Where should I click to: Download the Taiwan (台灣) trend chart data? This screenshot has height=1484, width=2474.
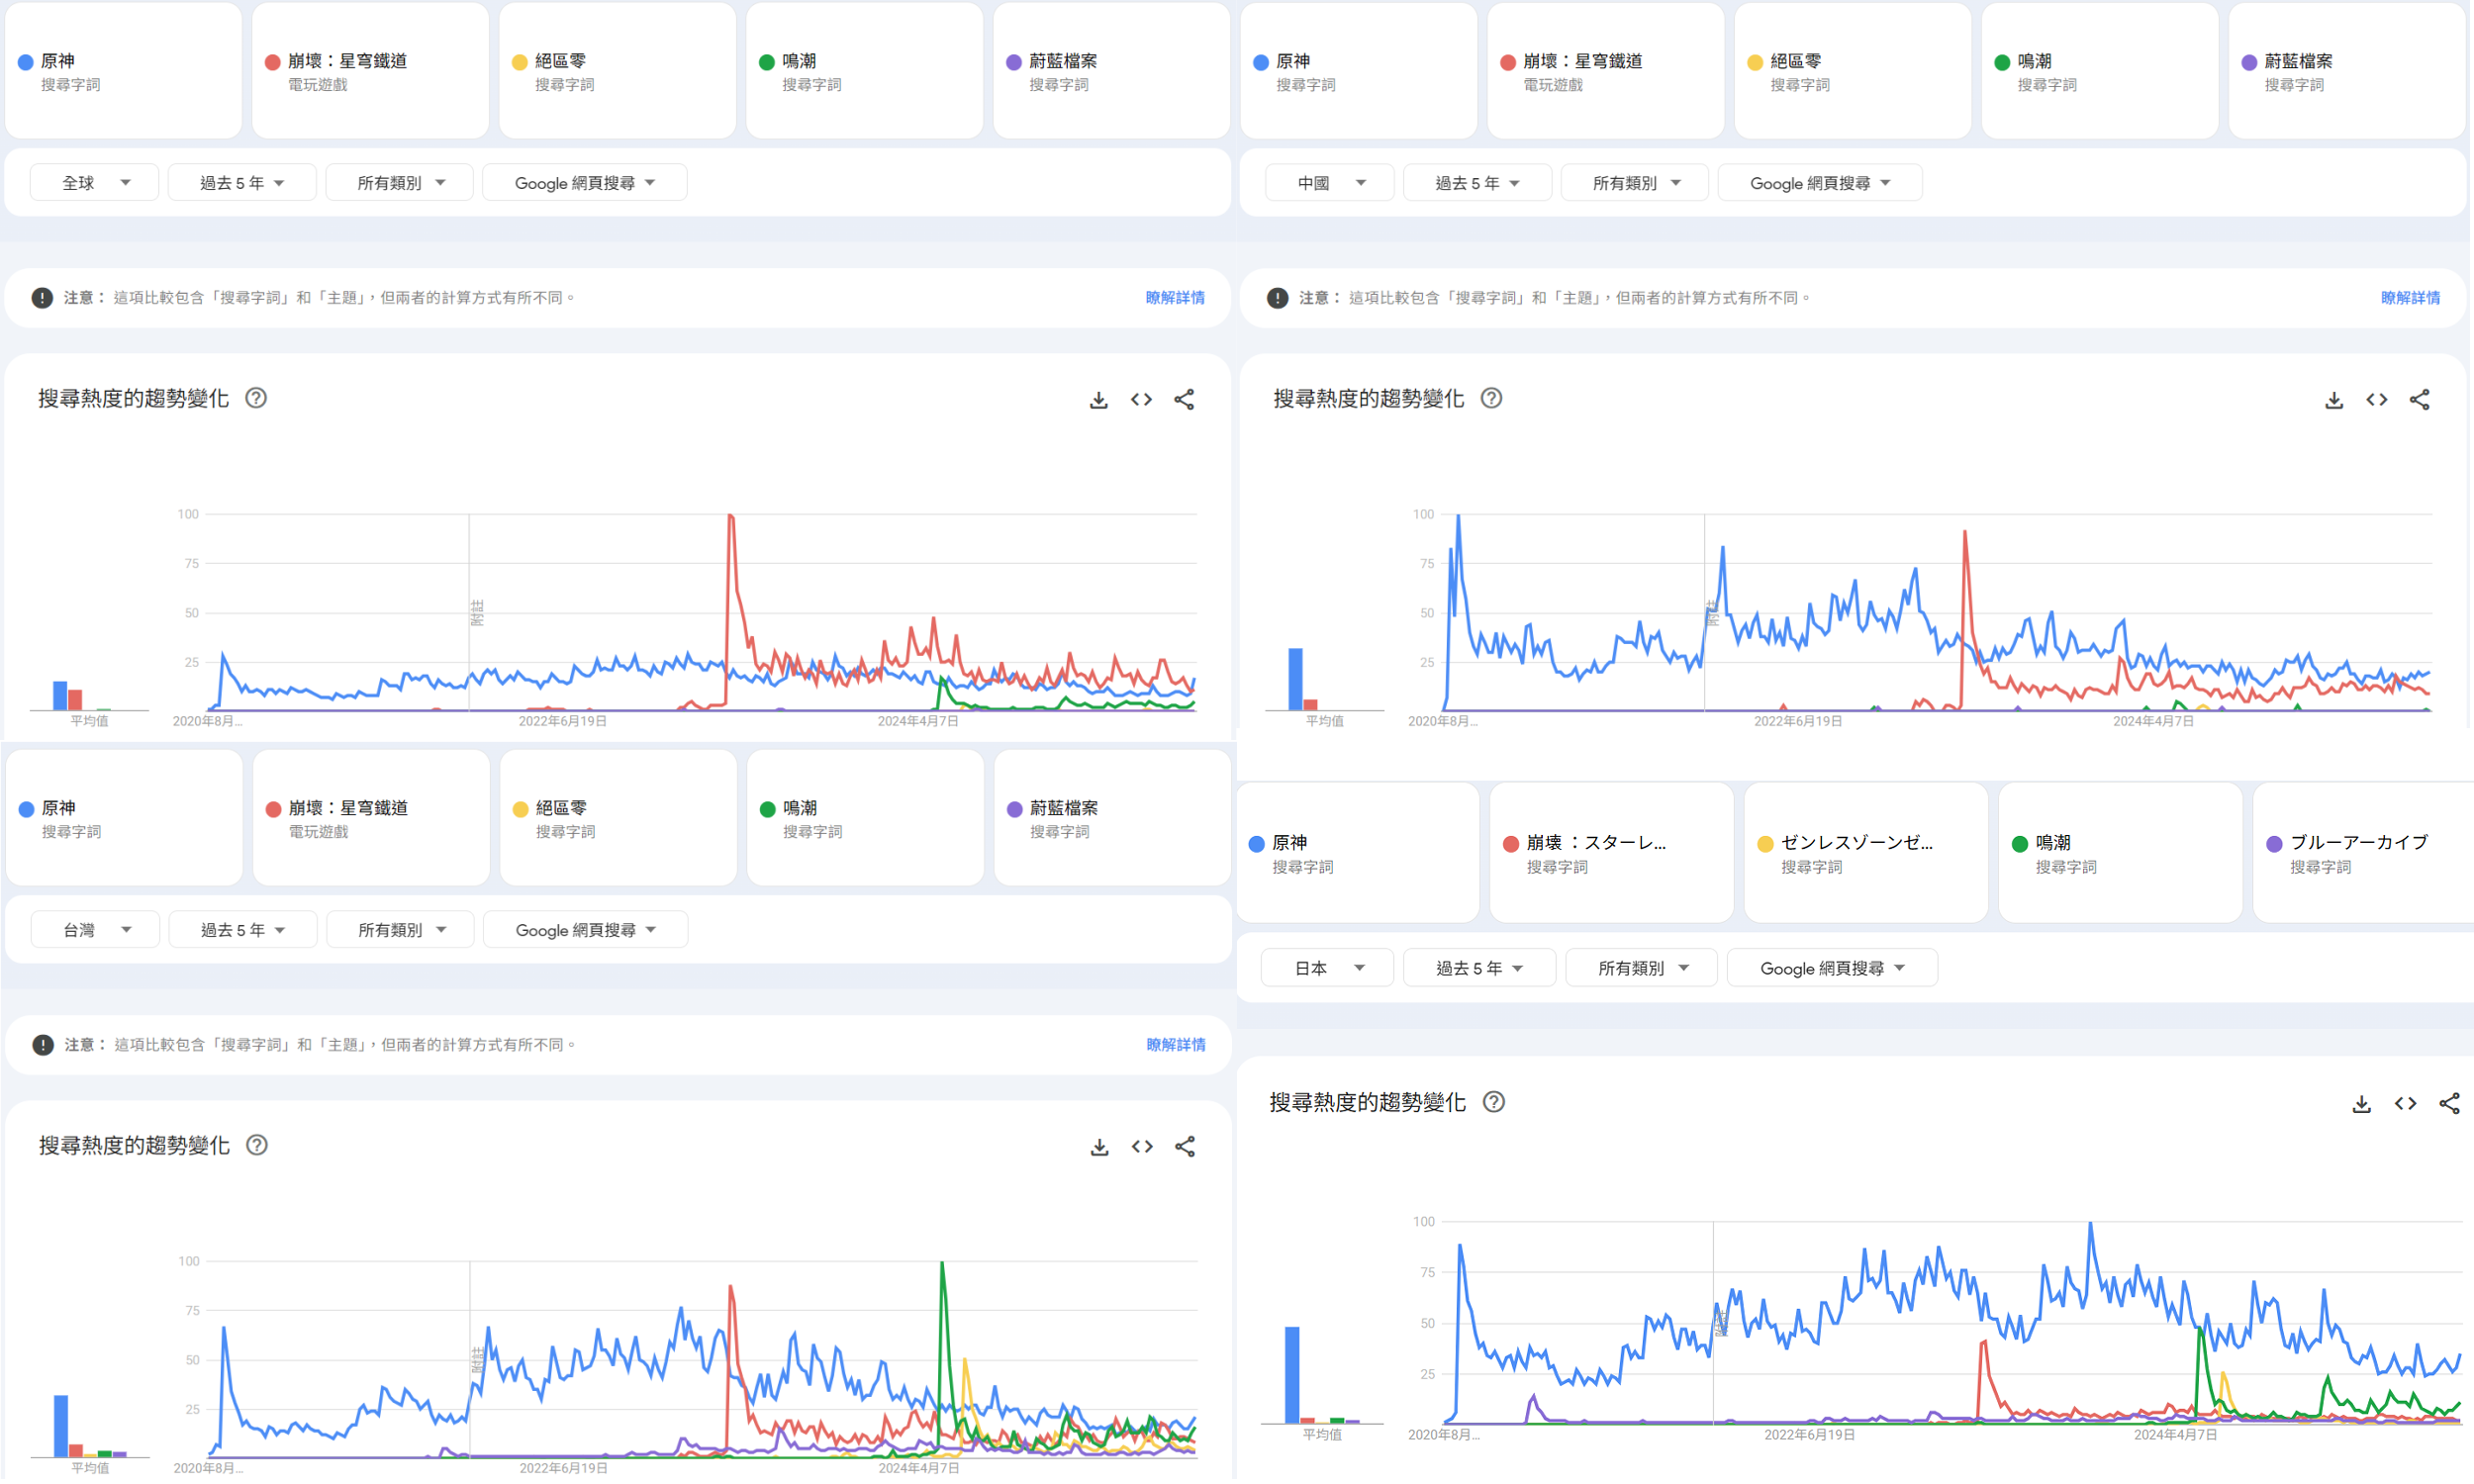(x=1099, y=1147)
